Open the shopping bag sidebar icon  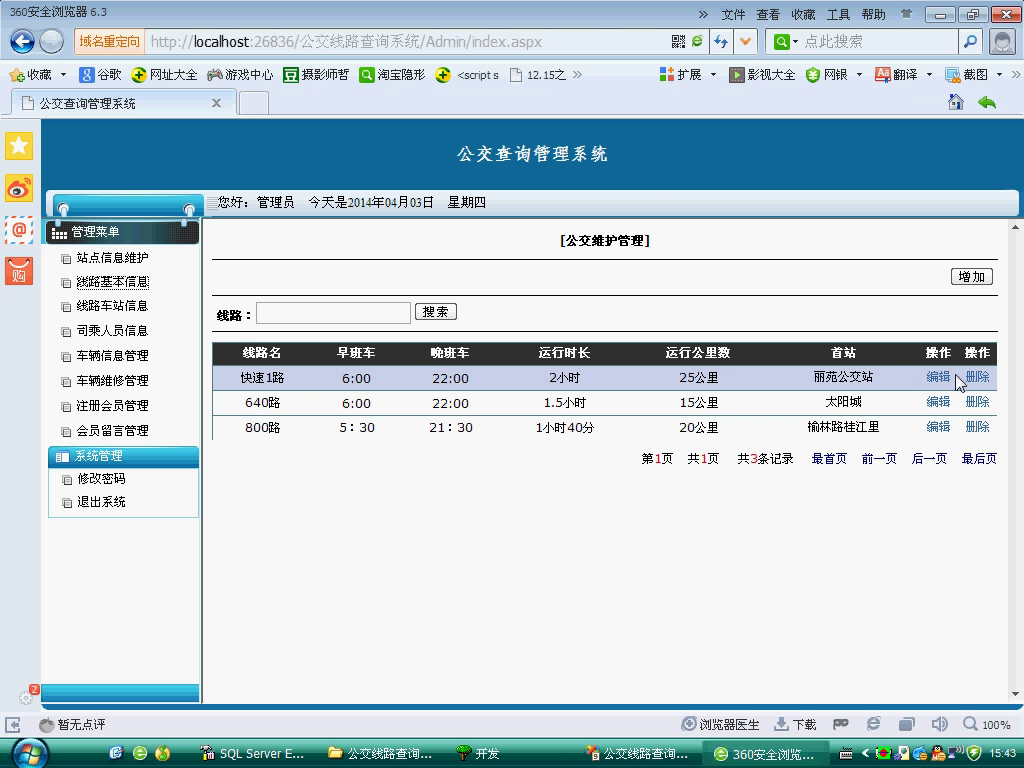tap(19, 270)
